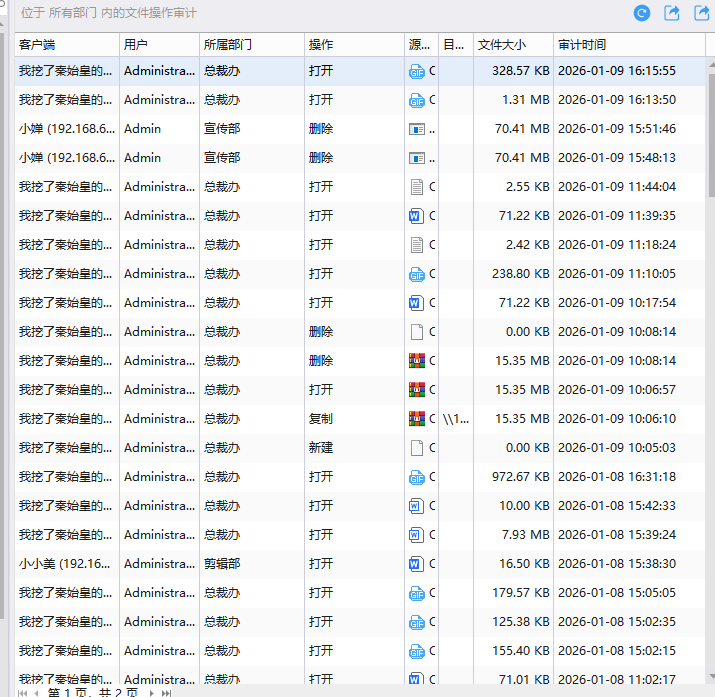Go to the next page of results
This screenshot has width=715, height=697.
tap(152, 692)
